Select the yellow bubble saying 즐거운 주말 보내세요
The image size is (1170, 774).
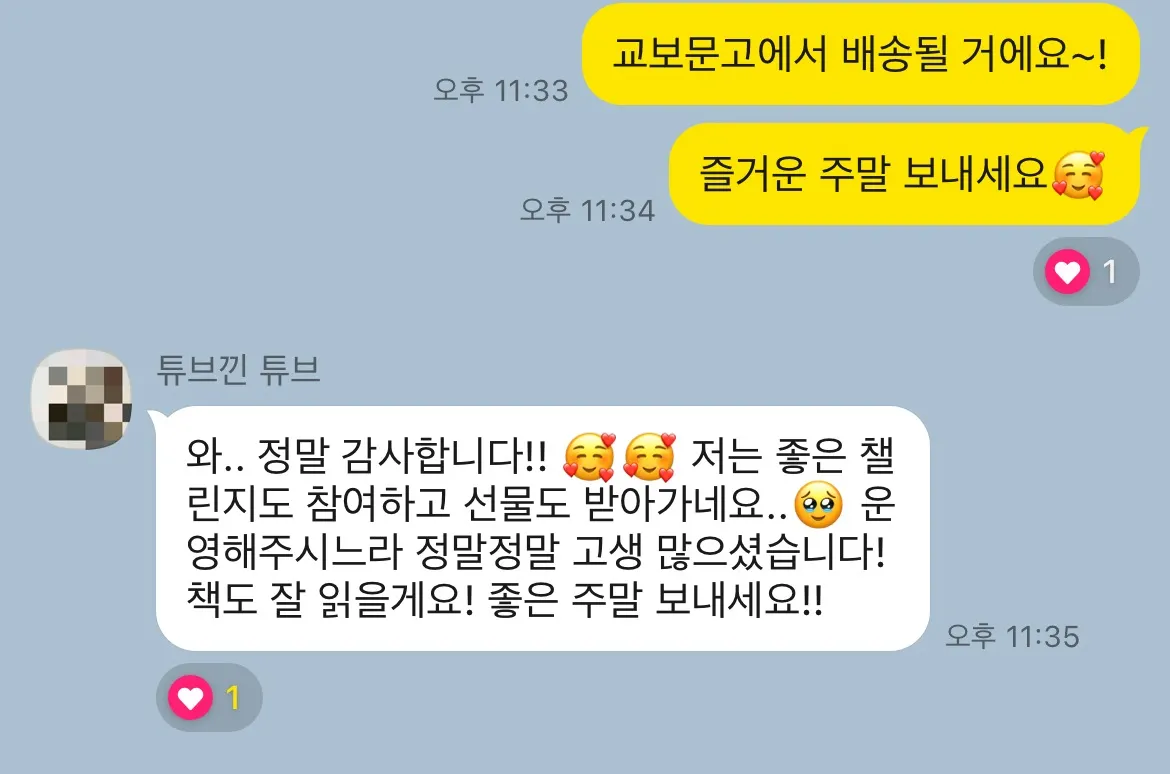[904, 175]
